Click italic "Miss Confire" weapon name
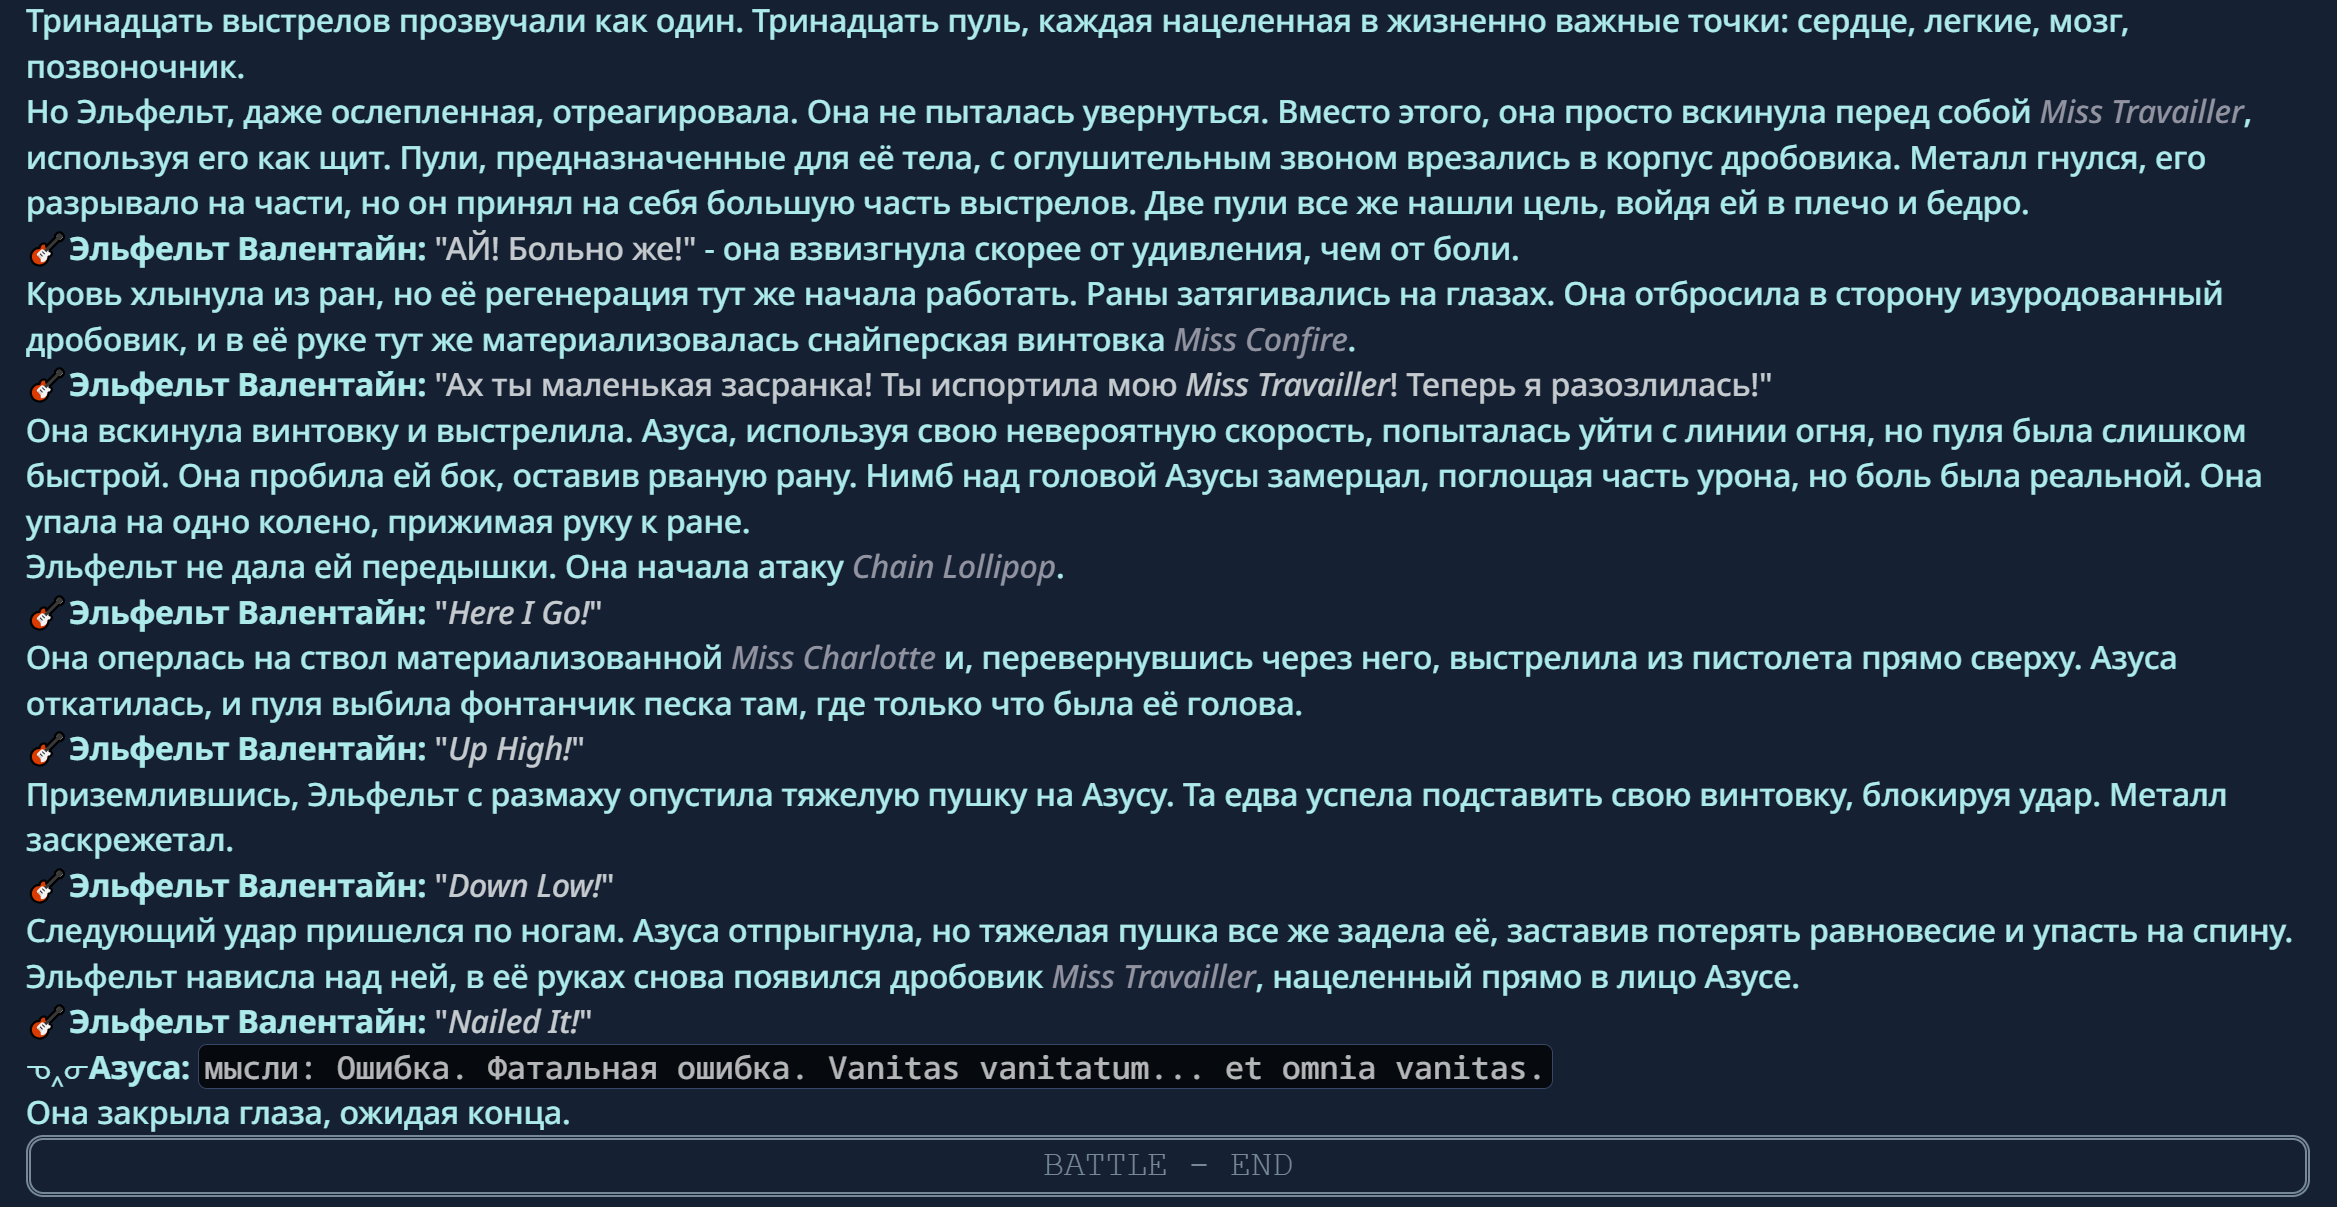Viewport: 2337px width, 1207px height. [x=1260, y=340]
